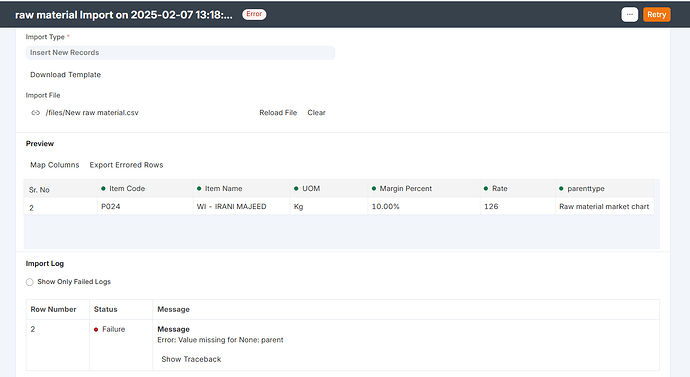Screen dimensions: 690x377
Task: Click Reload File
Action: click(x=278, y=113)
